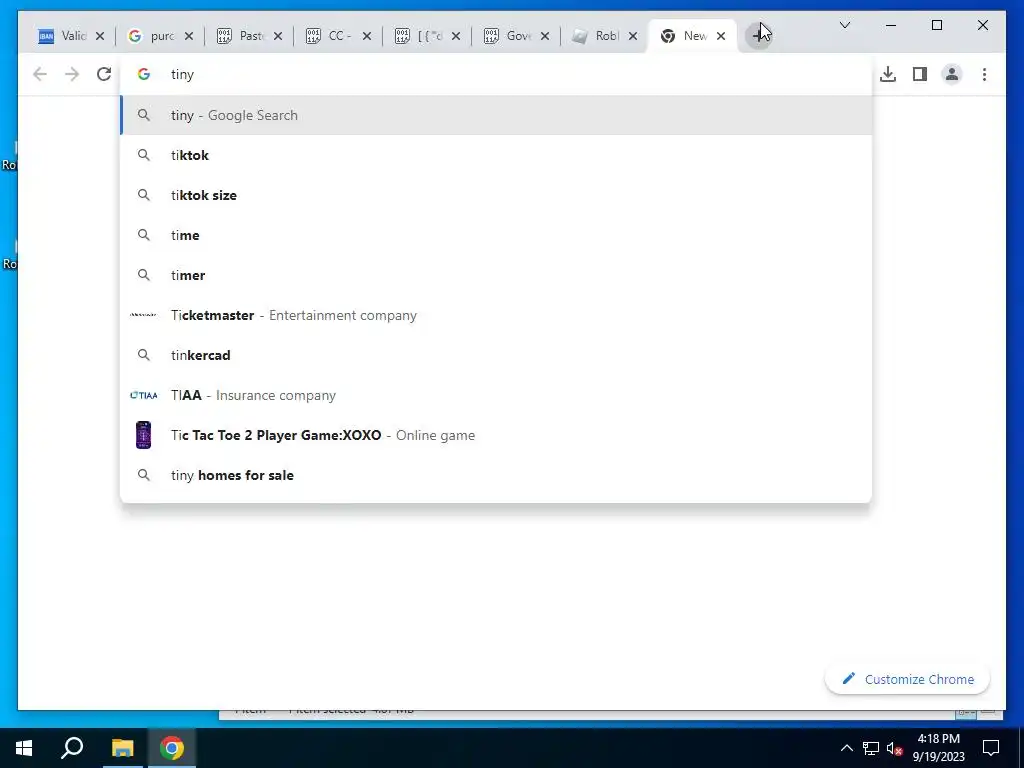
Task: Open taskbar search magnifier
Action: [x=72, y=748]
